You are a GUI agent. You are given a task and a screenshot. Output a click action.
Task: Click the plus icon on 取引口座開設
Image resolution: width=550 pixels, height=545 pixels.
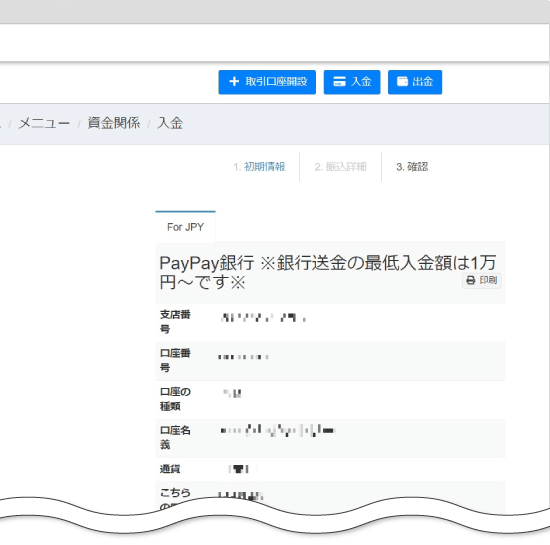point(234,82)
